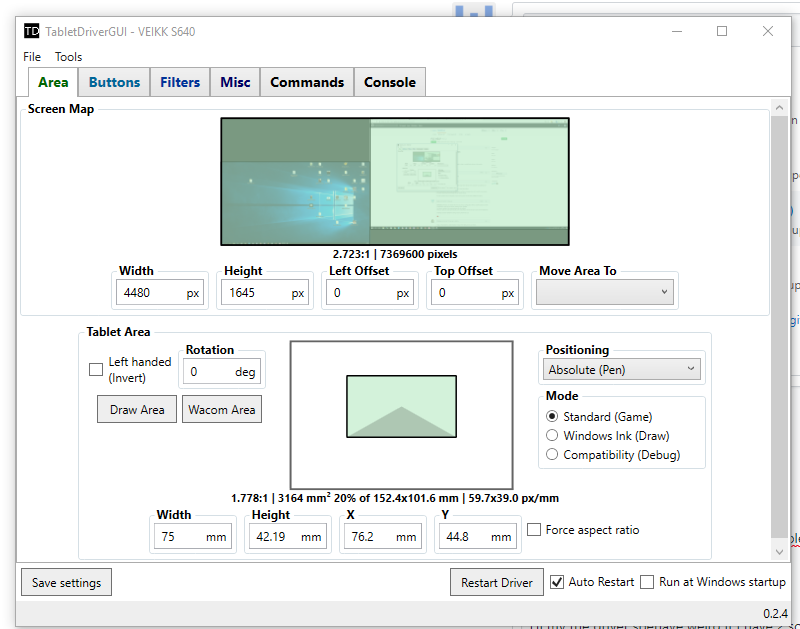Click the Wacom Area button
800x629 pixels.
click(x=222, y=409)
